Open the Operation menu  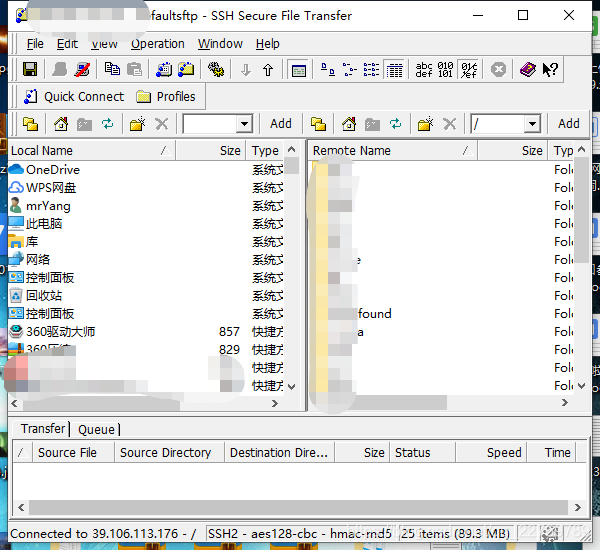(x=158, y=44)
